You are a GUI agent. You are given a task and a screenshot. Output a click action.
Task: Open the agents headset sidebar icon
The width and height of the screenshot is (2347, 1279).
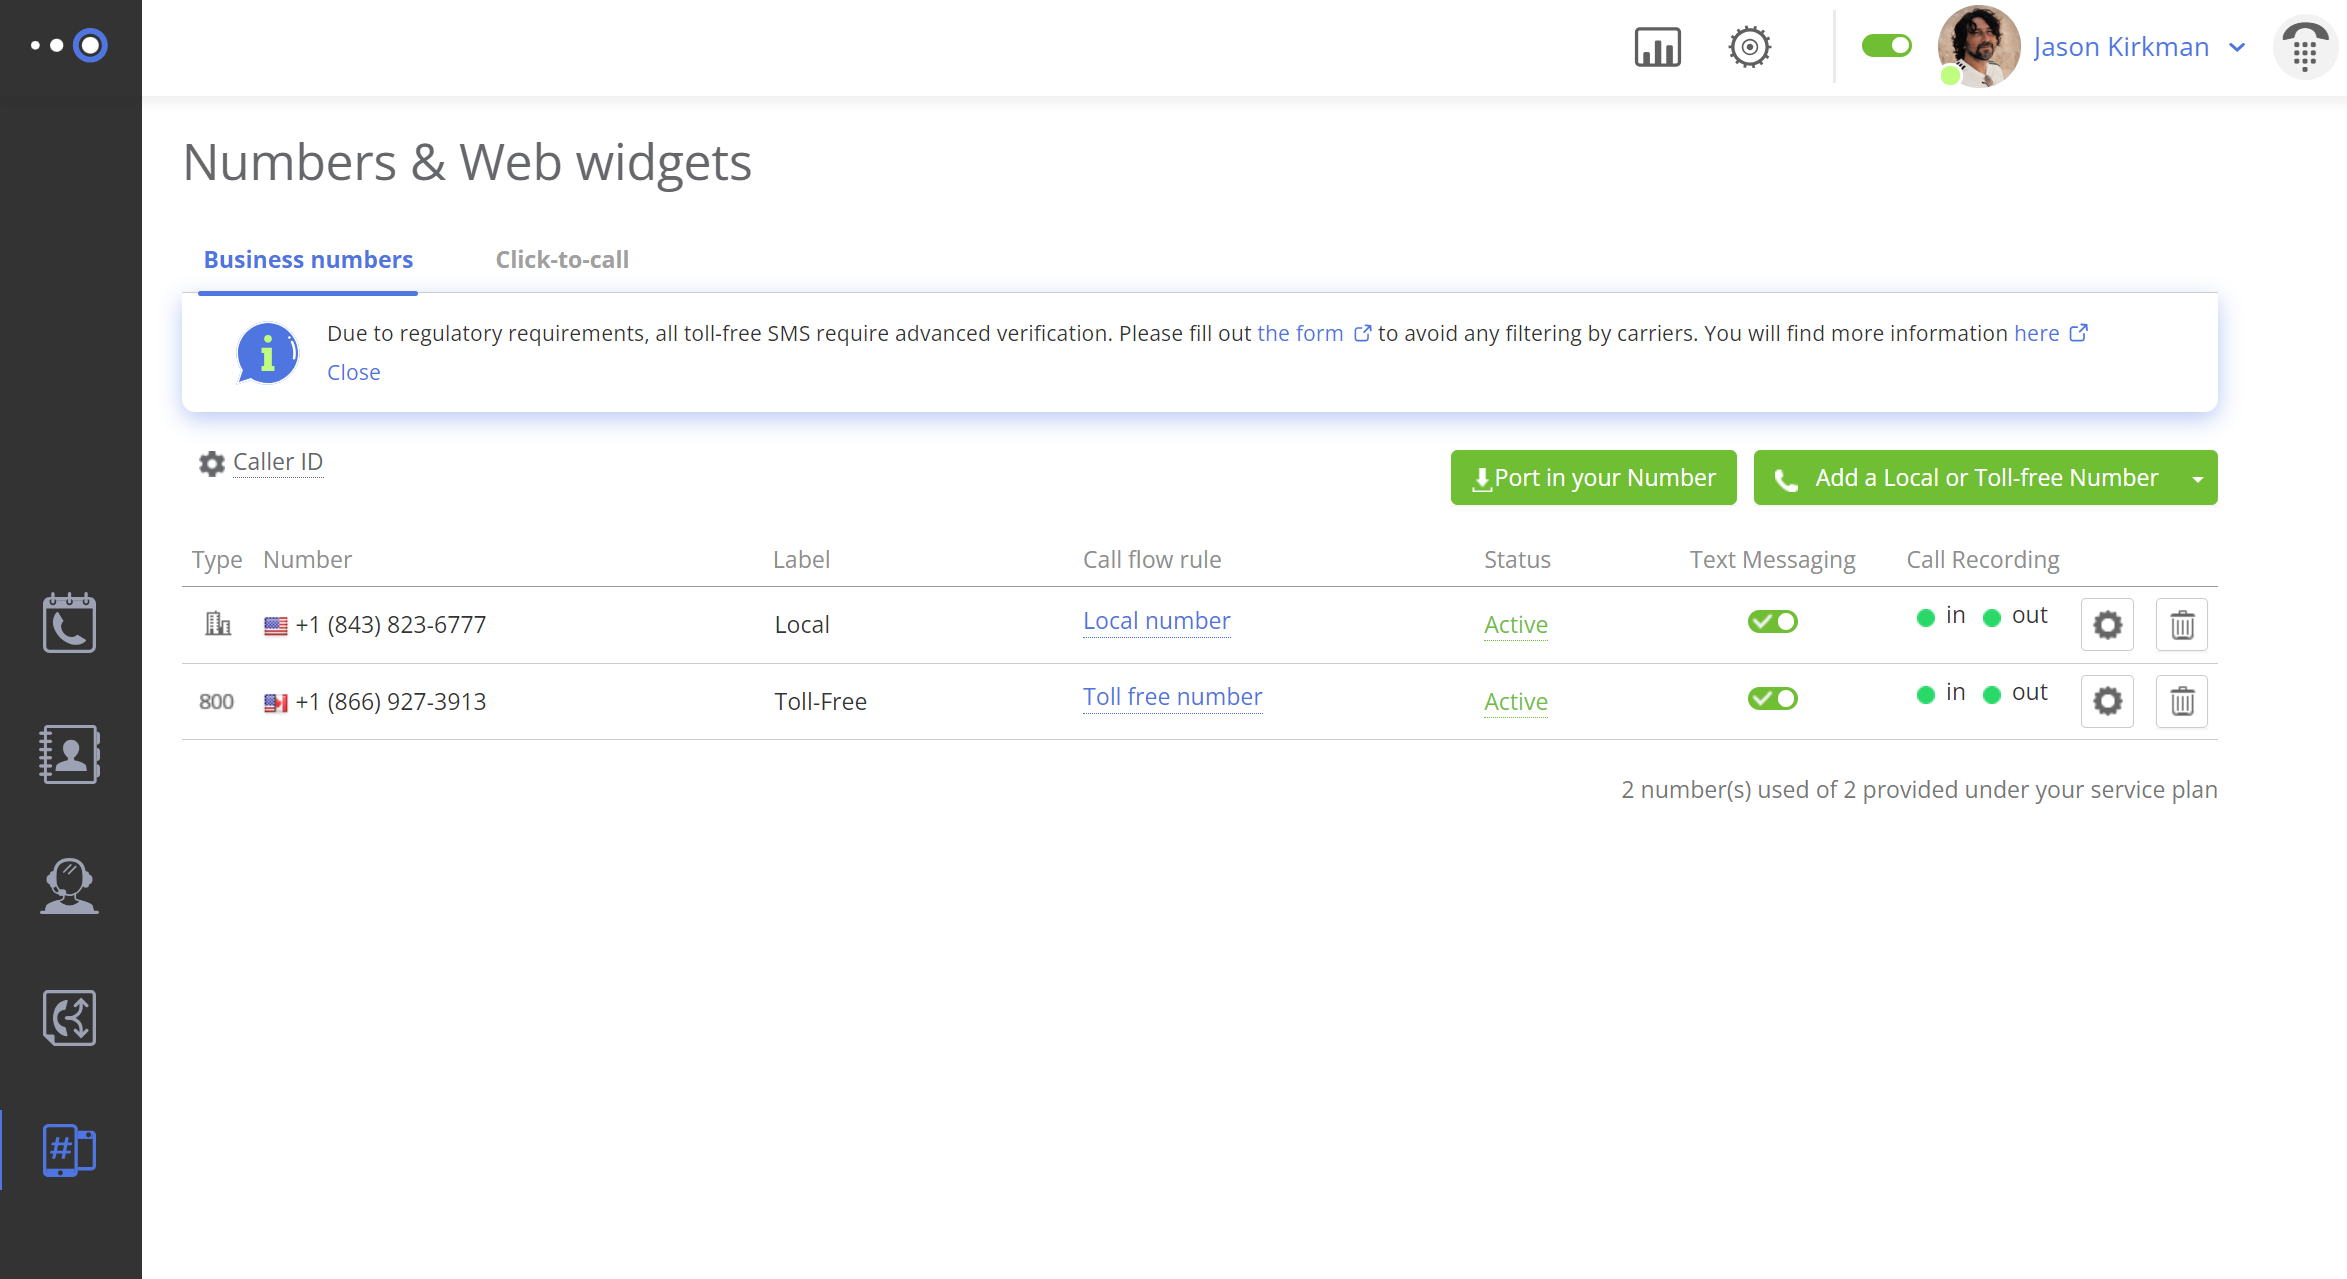(69, 886)
